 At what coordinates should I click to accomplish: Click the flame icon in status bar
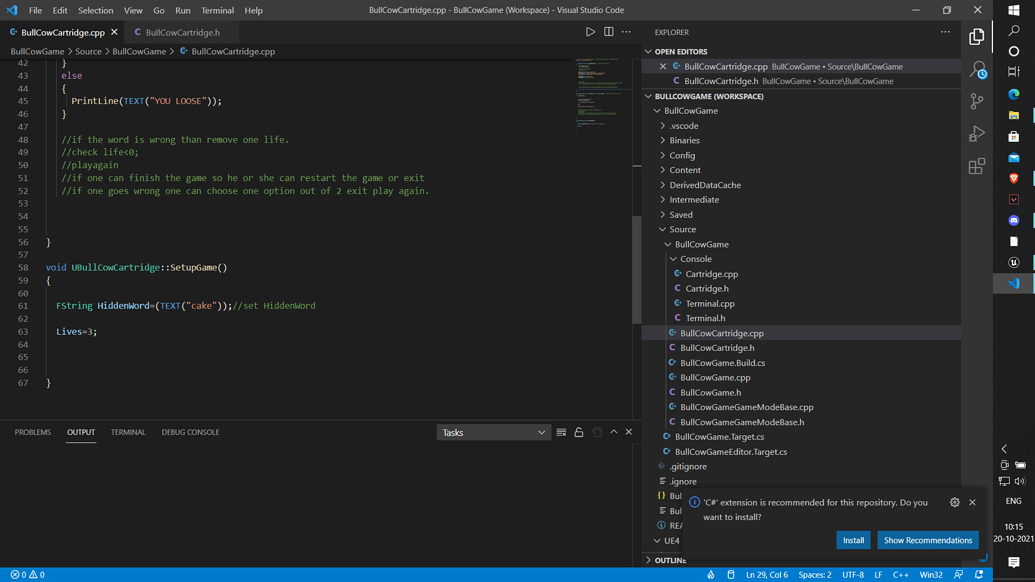click(x=711, y=575)
